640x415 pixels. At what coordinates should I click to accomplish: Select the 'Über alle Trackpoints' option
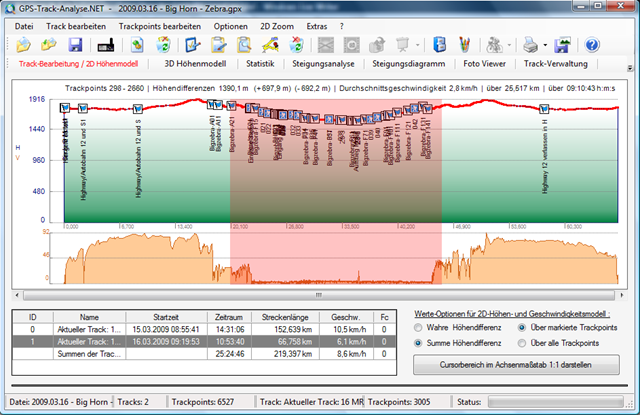click(524, 343)
